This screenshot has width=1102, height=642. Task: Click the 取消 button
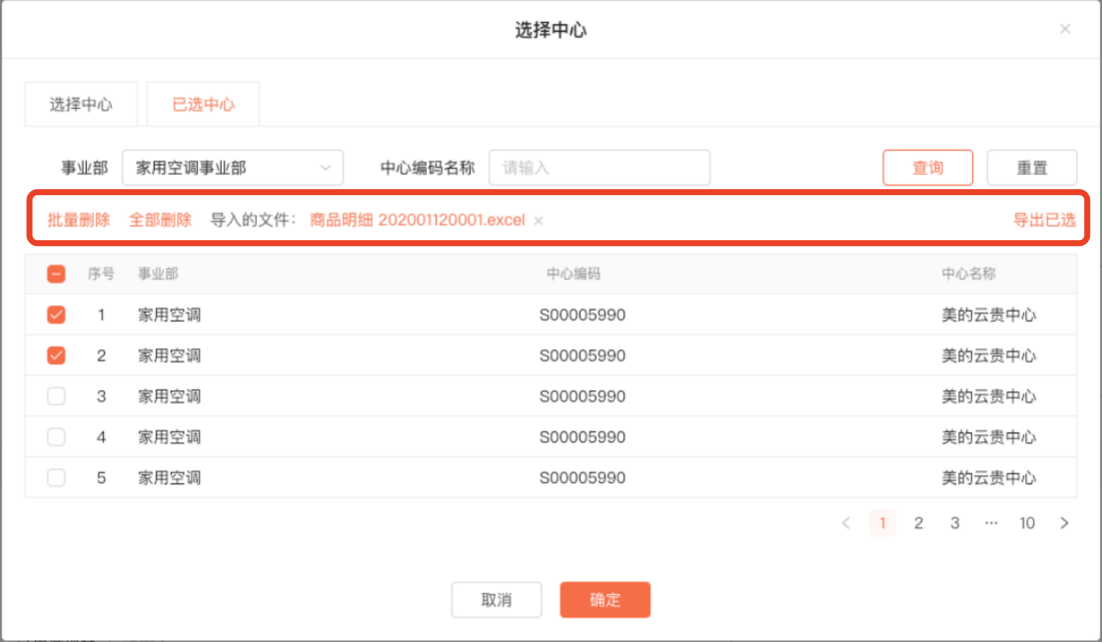496,600
